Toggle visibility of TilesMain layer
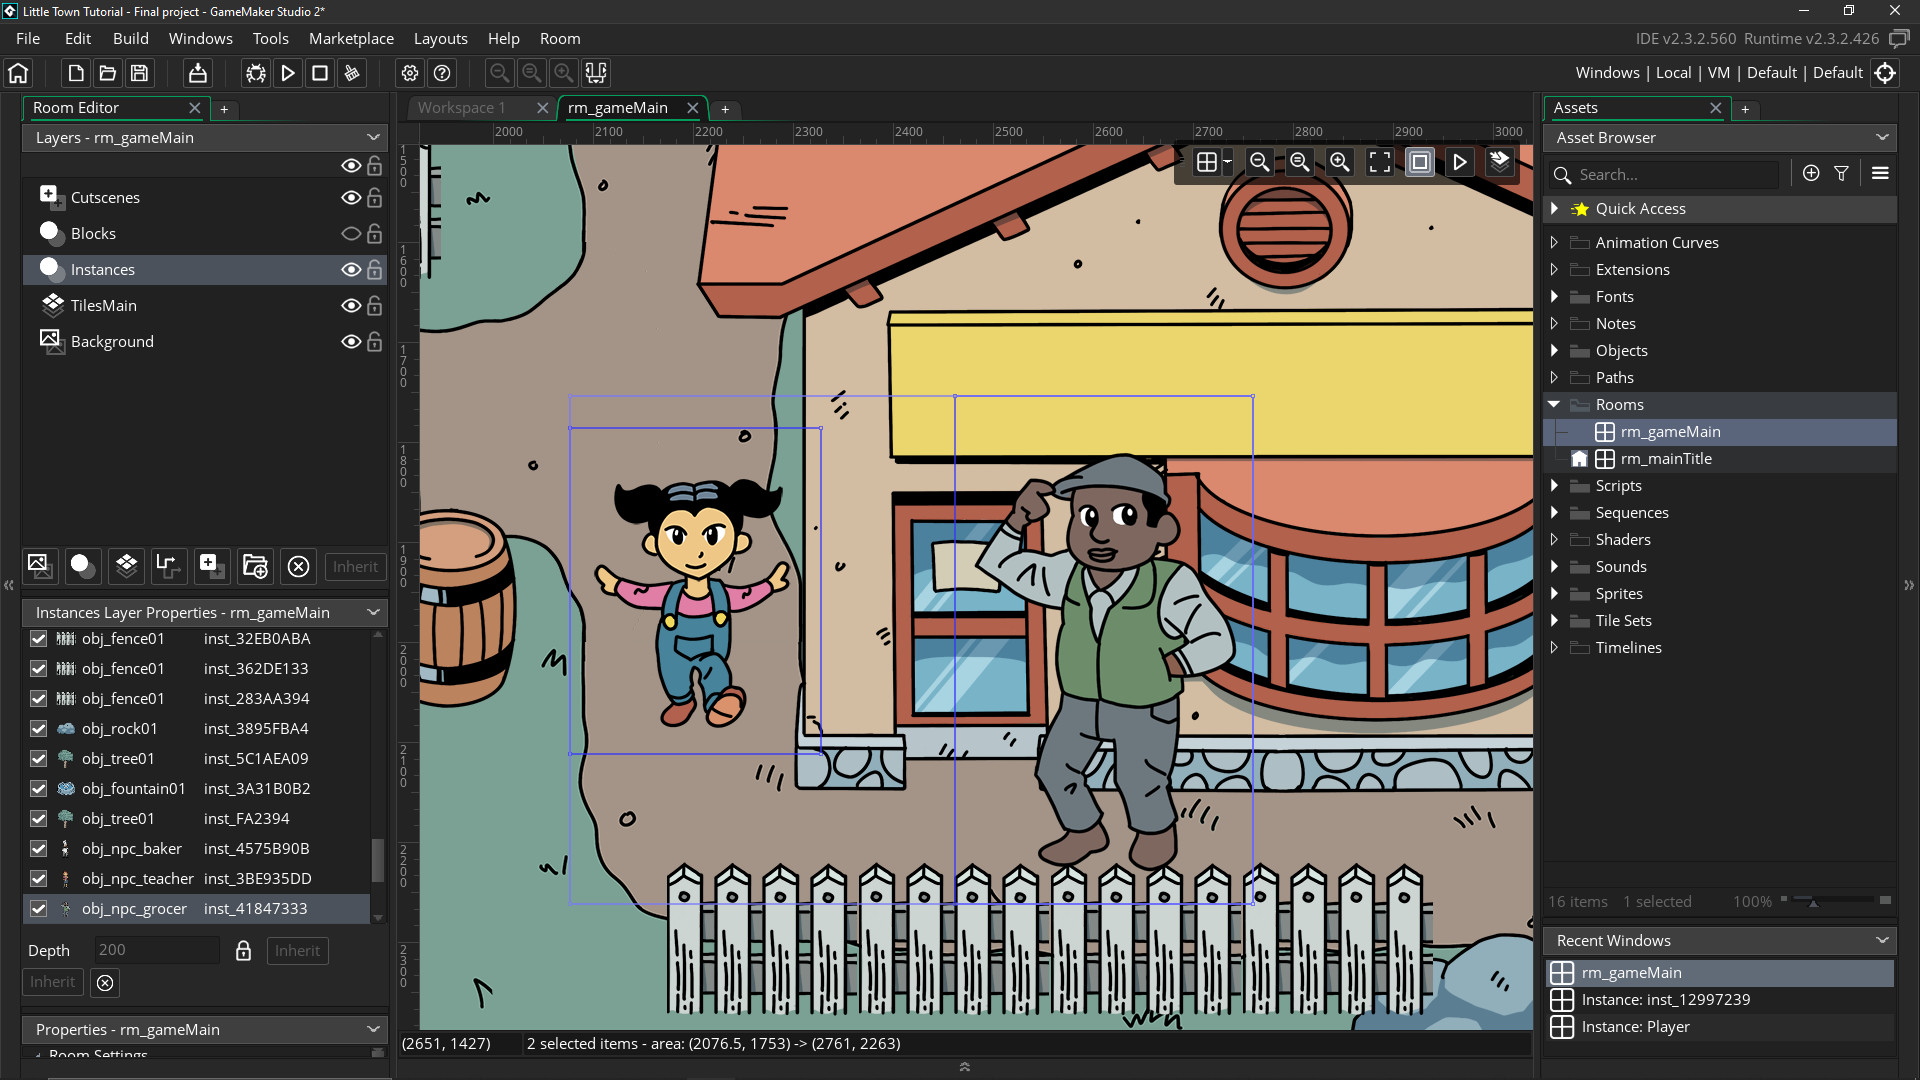This screenshot has width=1920, height=1080. click(349, 305)
